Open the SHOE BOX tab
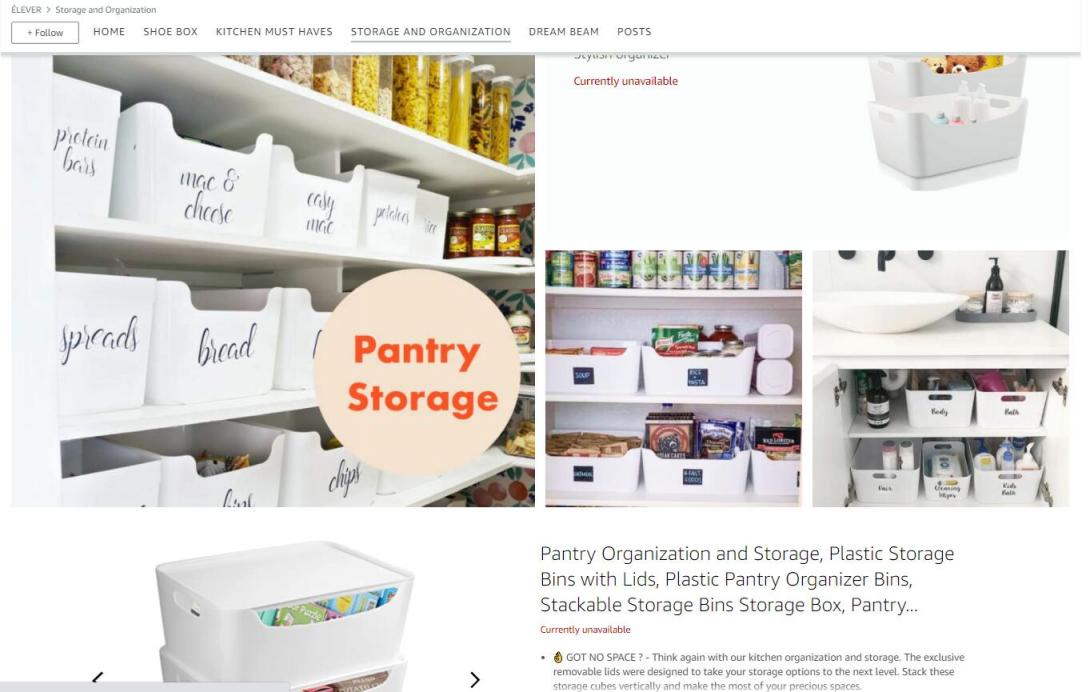The image size is (1090, 692). coord(170,31)
